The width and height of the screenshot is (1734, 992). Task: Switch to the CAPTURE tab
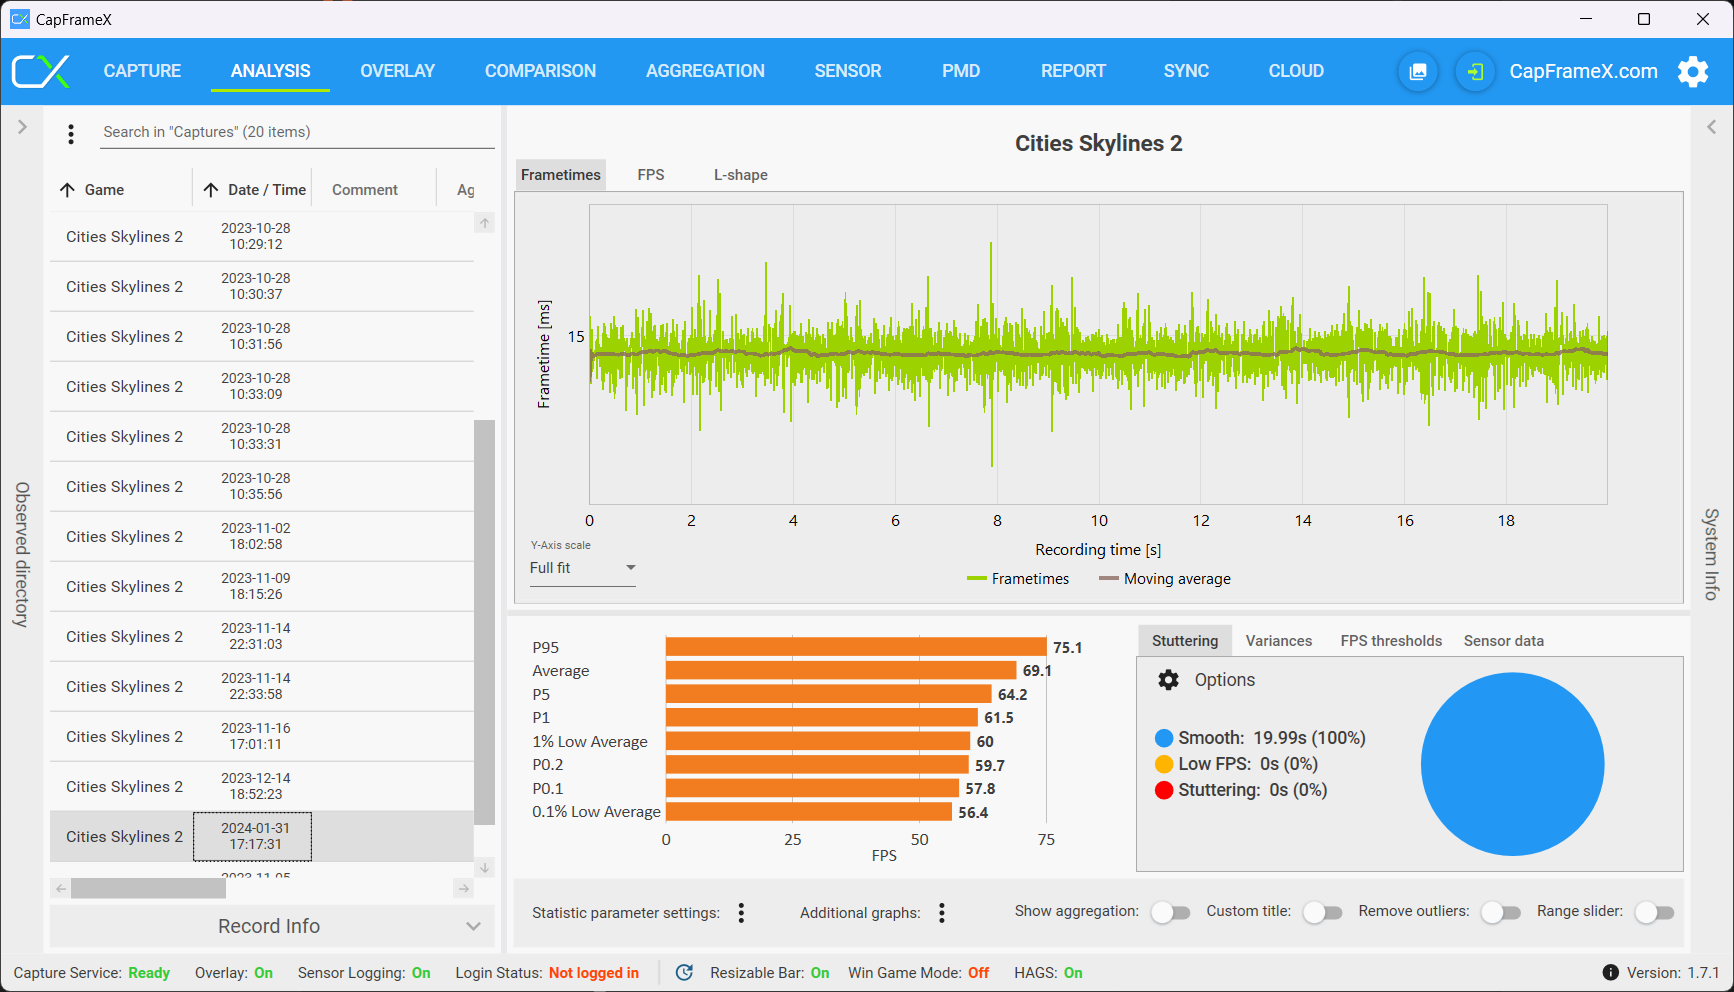pyautogui.click(x=142, y=71)
